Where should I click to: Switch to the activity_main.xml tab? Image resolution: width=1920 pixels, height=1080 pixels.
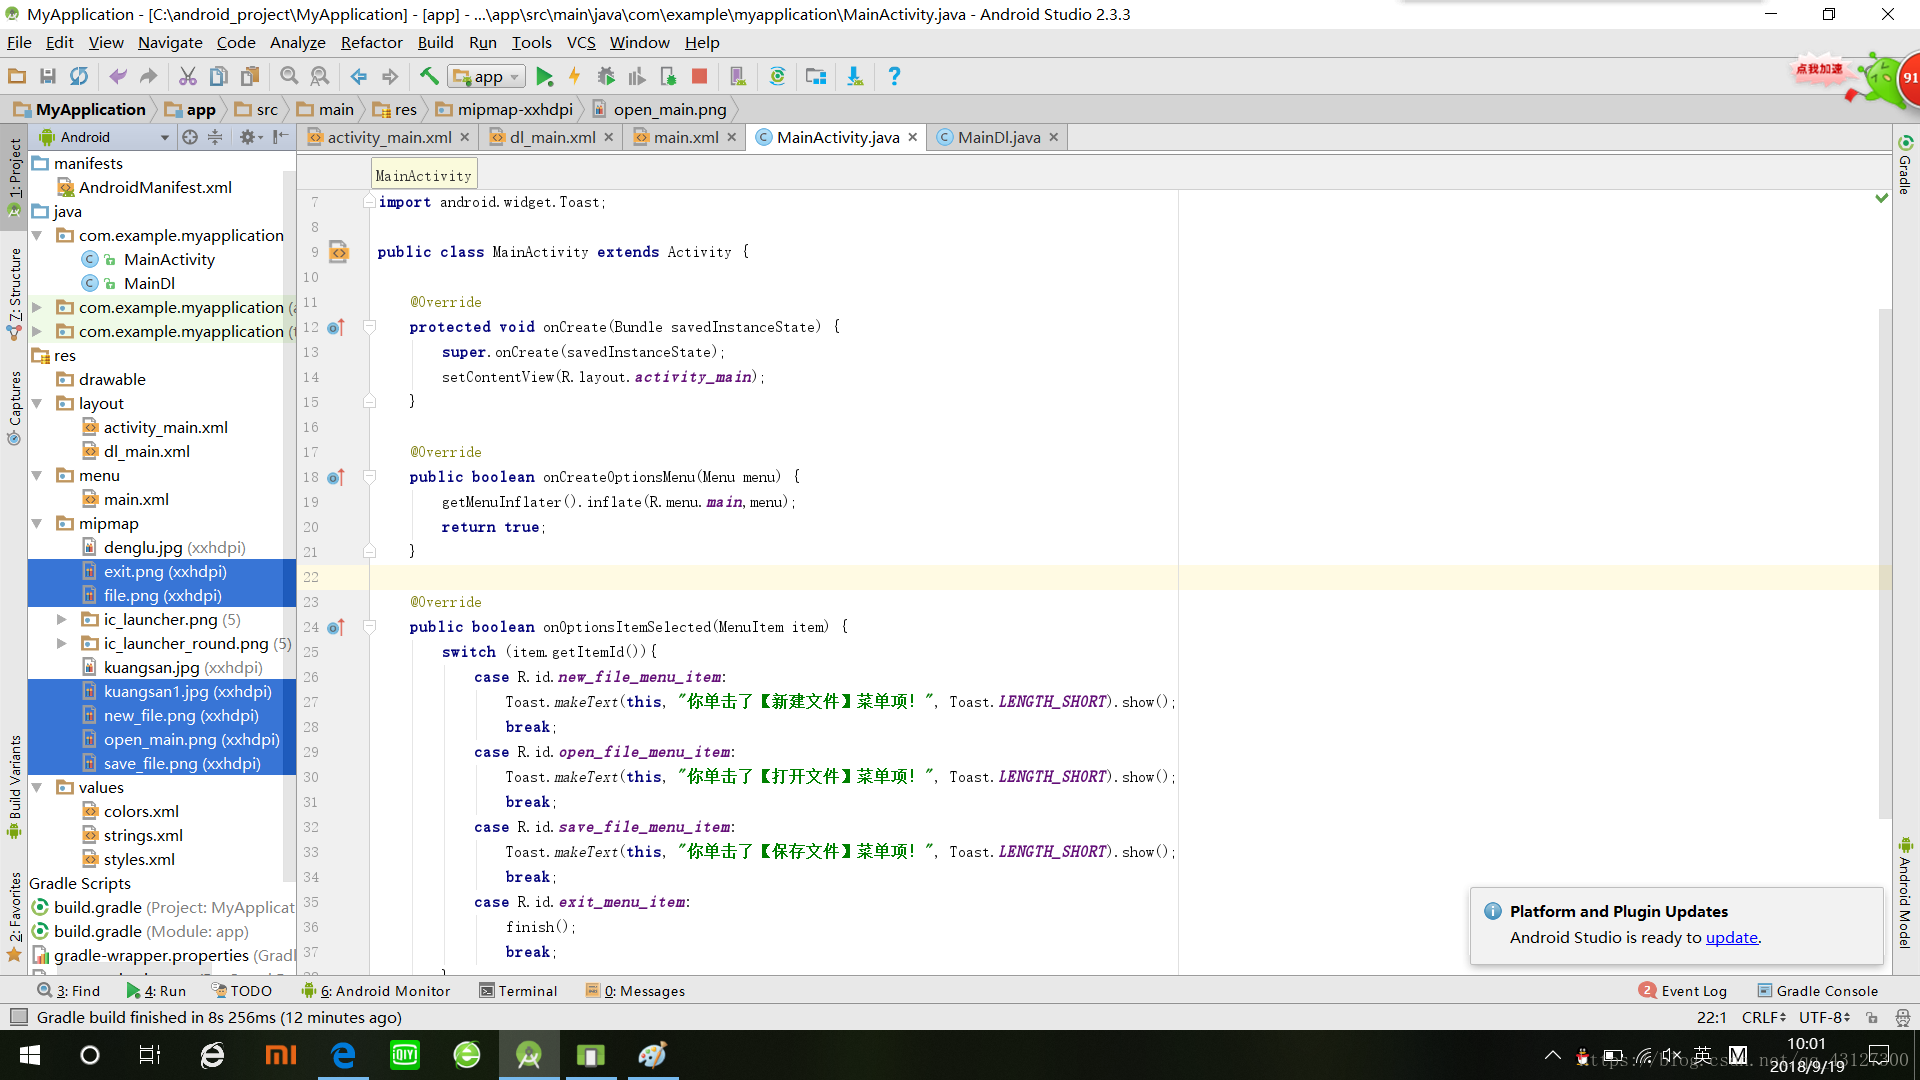coord(389,137)
